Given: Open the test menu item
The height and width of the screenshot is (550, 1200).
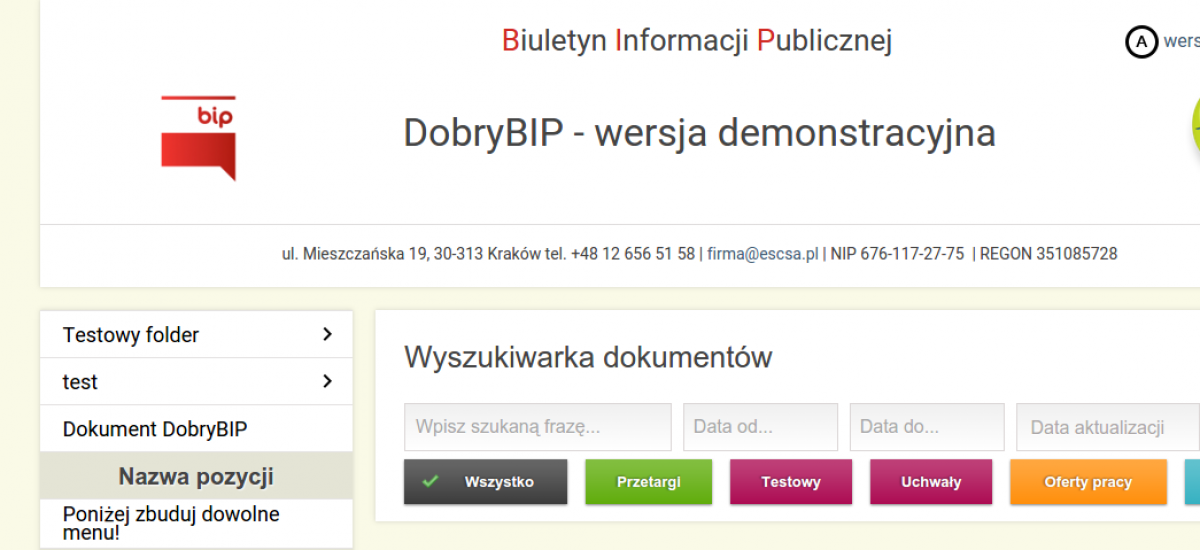Looking at the screenshot, I should click(x=196, y=381).
